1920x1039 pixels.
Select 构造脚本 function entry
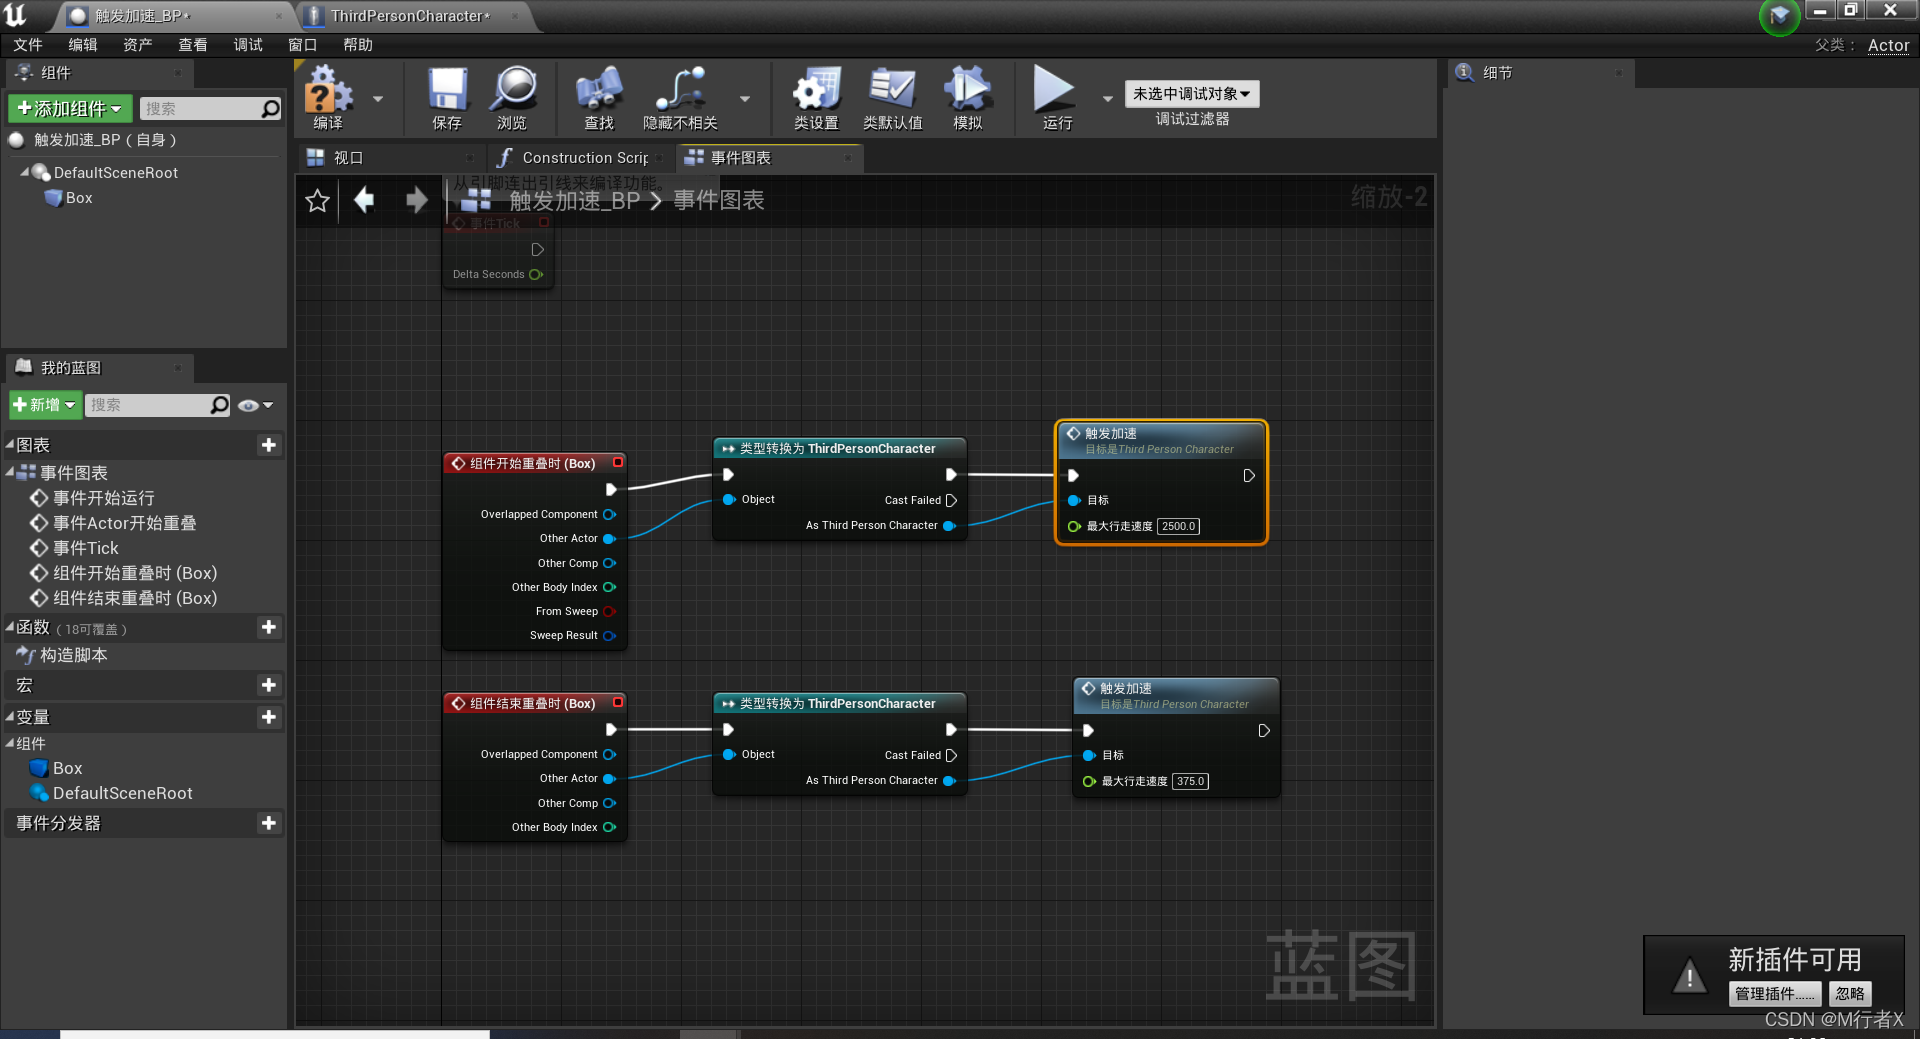[74, 655]
